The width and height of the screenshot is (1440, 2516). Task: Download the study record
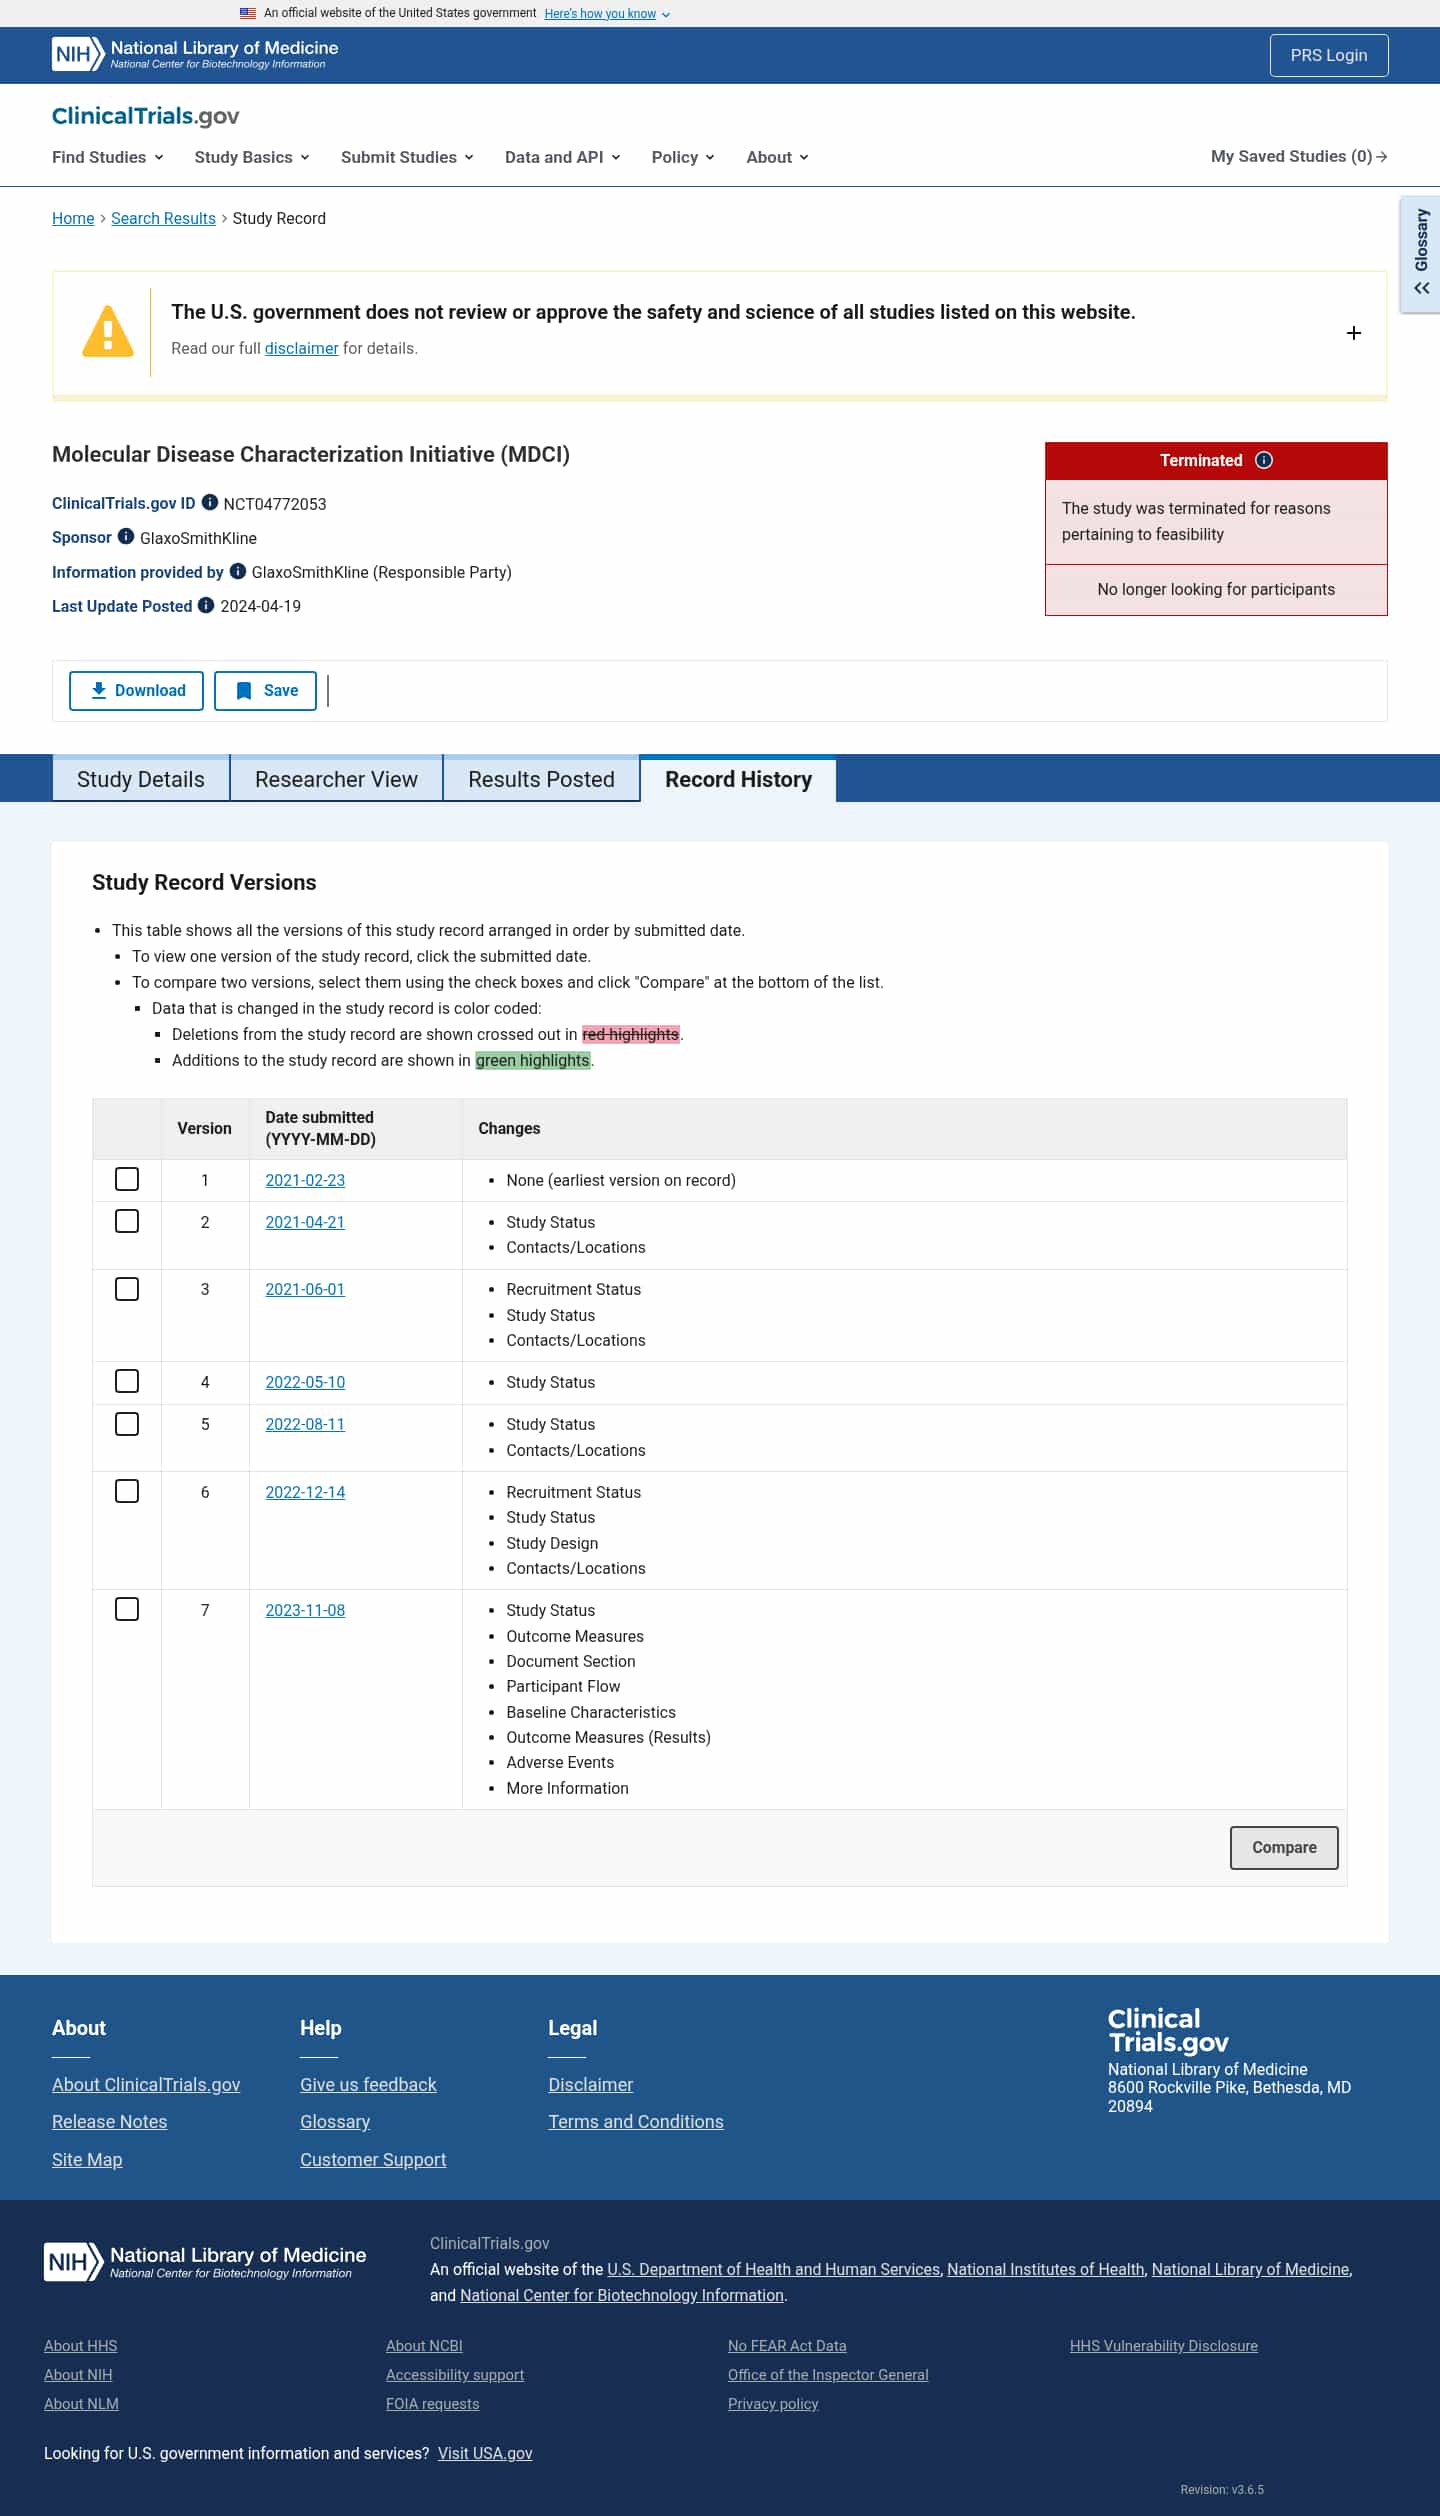[x=136, y=691]
